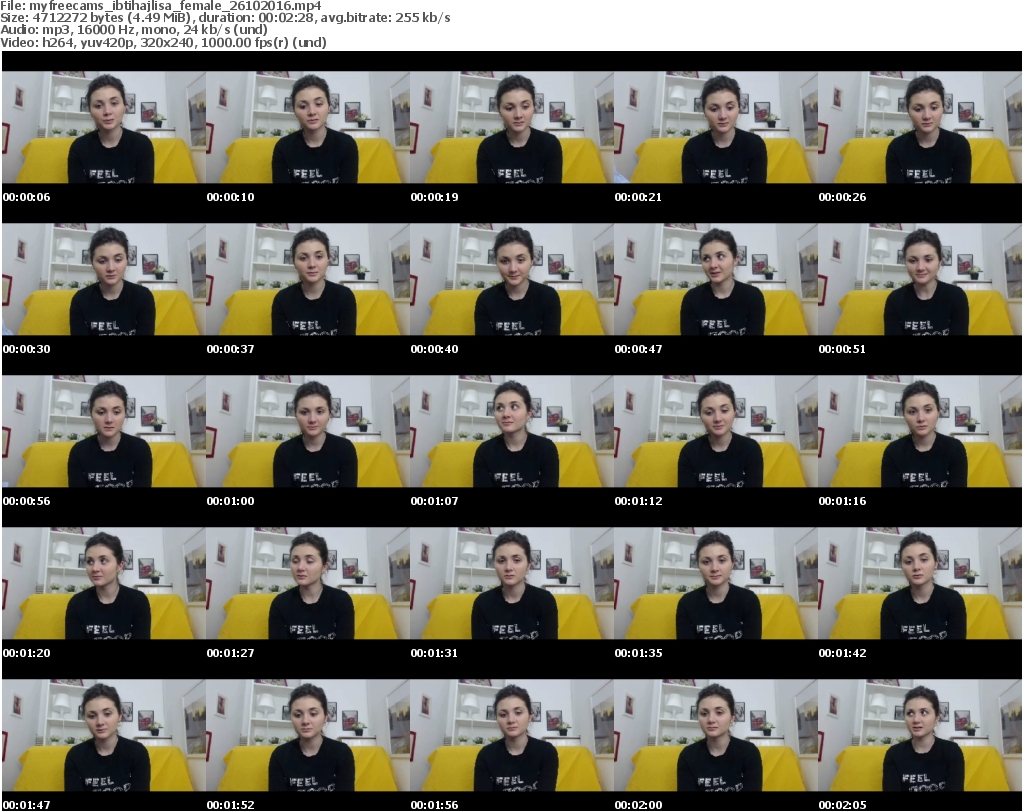Open the video frame at 00:01:12
This screenshot has width=1024, height=811.
point(716,431)
